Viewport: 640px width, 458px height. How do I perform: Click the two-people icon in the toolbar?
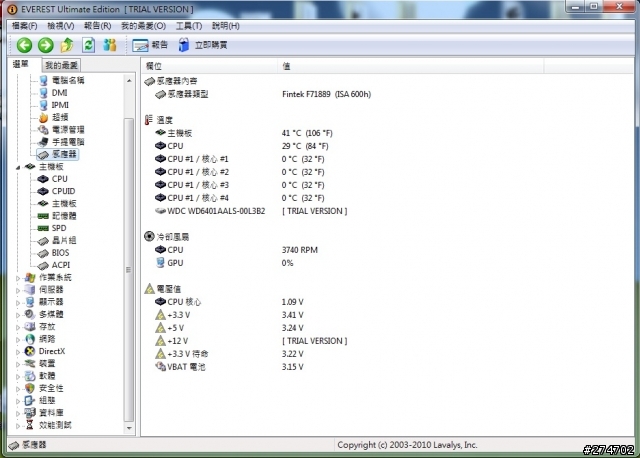pyautogui.click(x=110, y=45)
